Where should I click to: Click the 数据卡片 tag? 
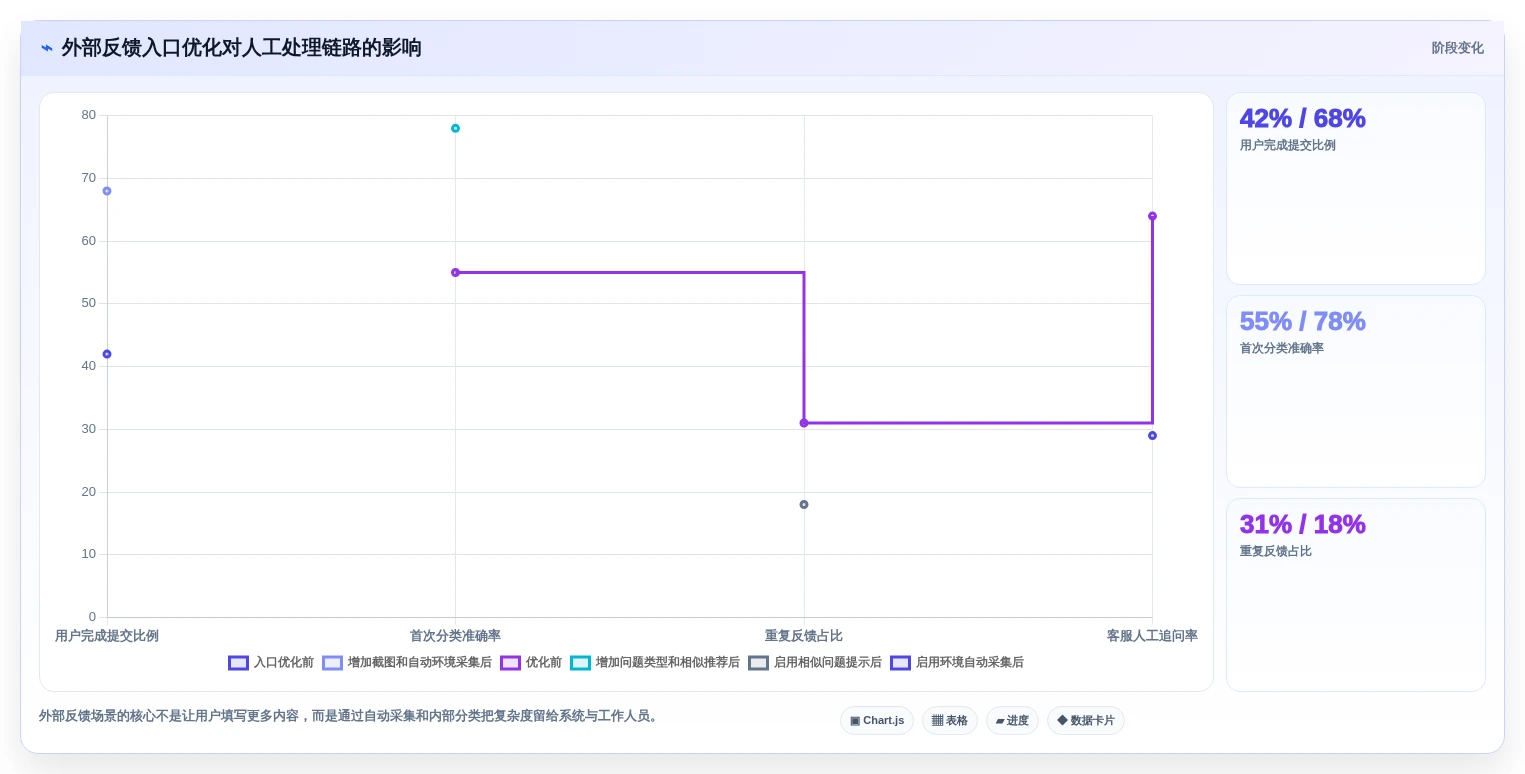(x=1086, y=720)
